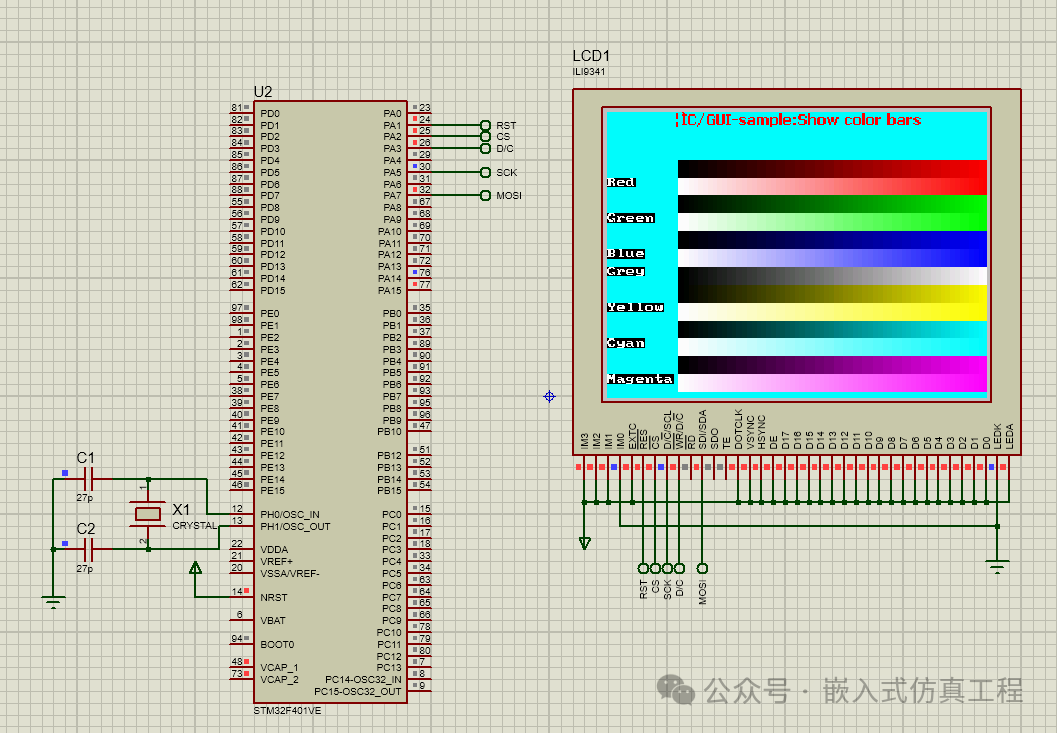The width and height of the screenshot is (1057, 733).
Task: Select capacitor C2
Action: click(88, 549)
